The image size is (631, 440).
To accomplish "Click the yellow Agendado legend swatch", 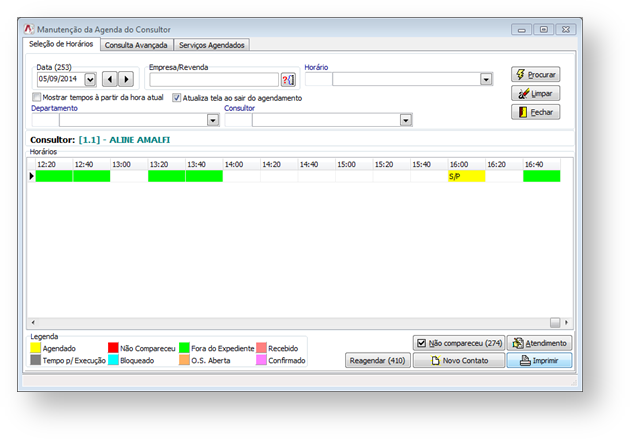I will 35,348.
